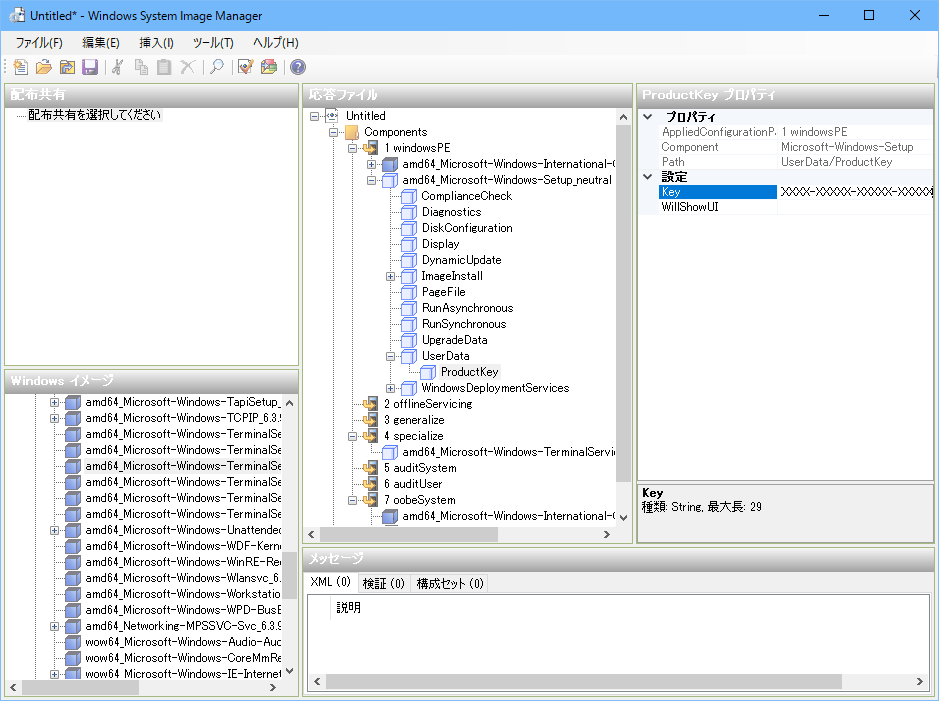The height and width of the screenshot is (701, 939).
Task: Collapse the amd64_Microsoft-Windows-Setup_neutral node
Action: click(371, 180)
